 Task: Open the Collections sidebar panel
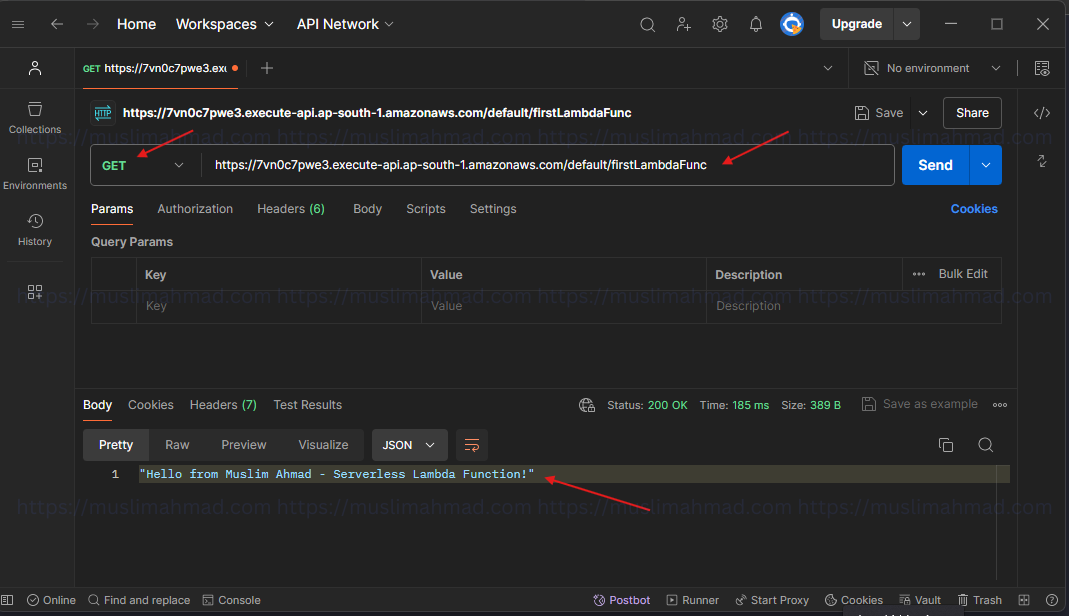click(34, 114)
